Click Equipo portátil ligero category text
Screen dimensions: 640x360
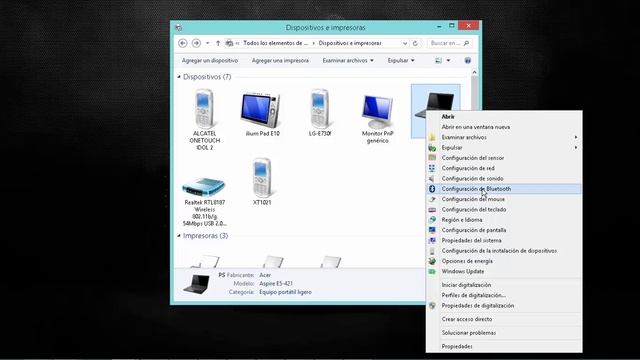[285, 292]
